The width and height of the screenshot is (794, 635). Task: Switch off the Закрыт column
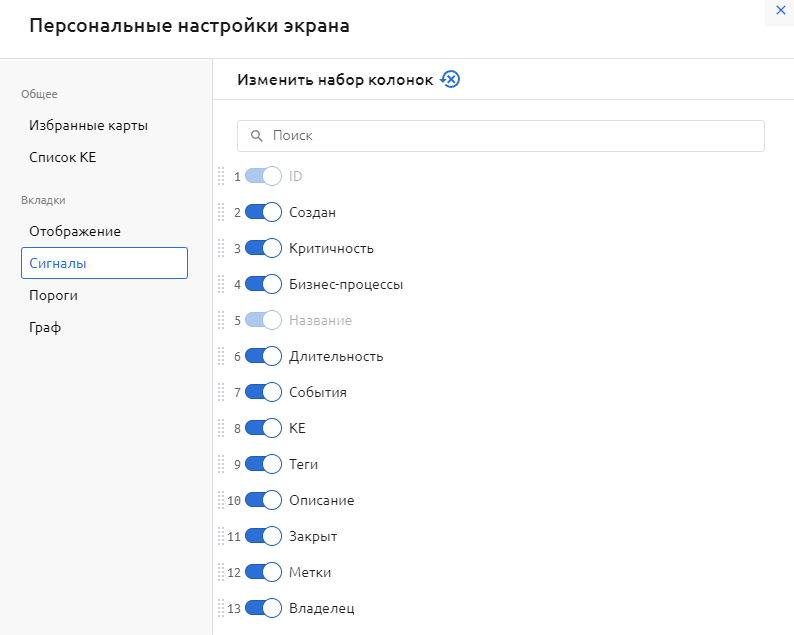tap(263, 536)
